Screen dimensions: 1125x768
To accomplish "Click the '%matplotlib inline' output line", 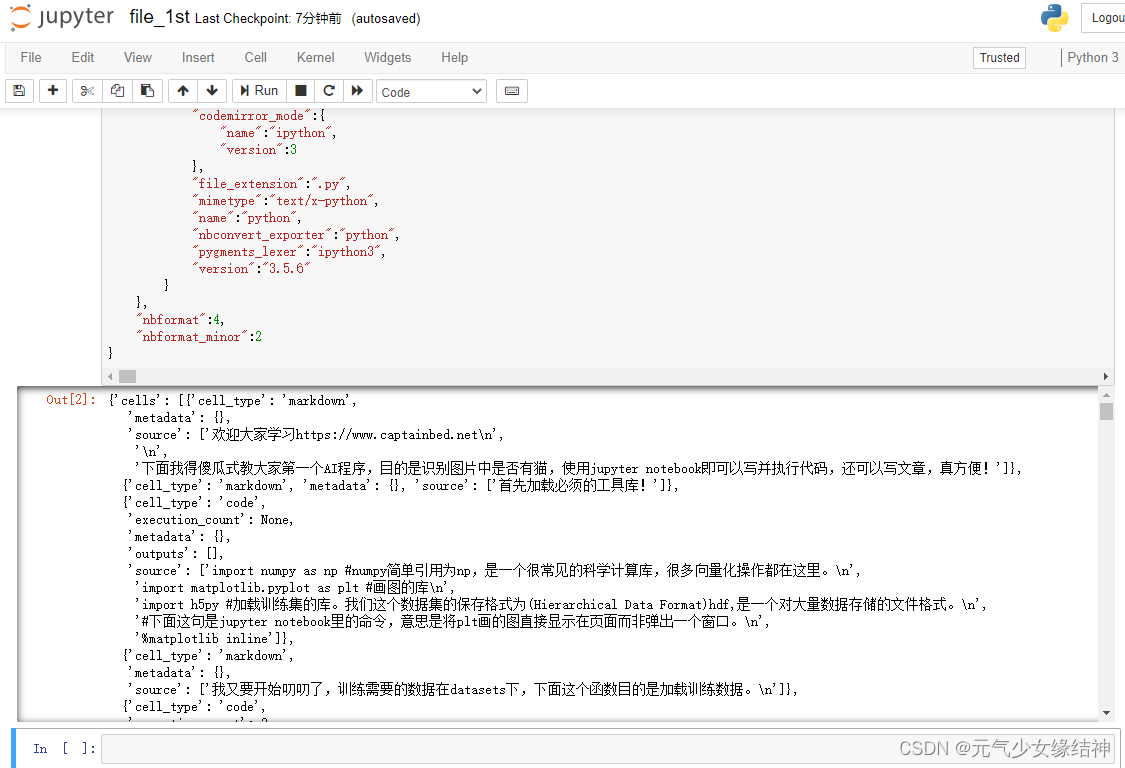I will click(x=214, y=638).
